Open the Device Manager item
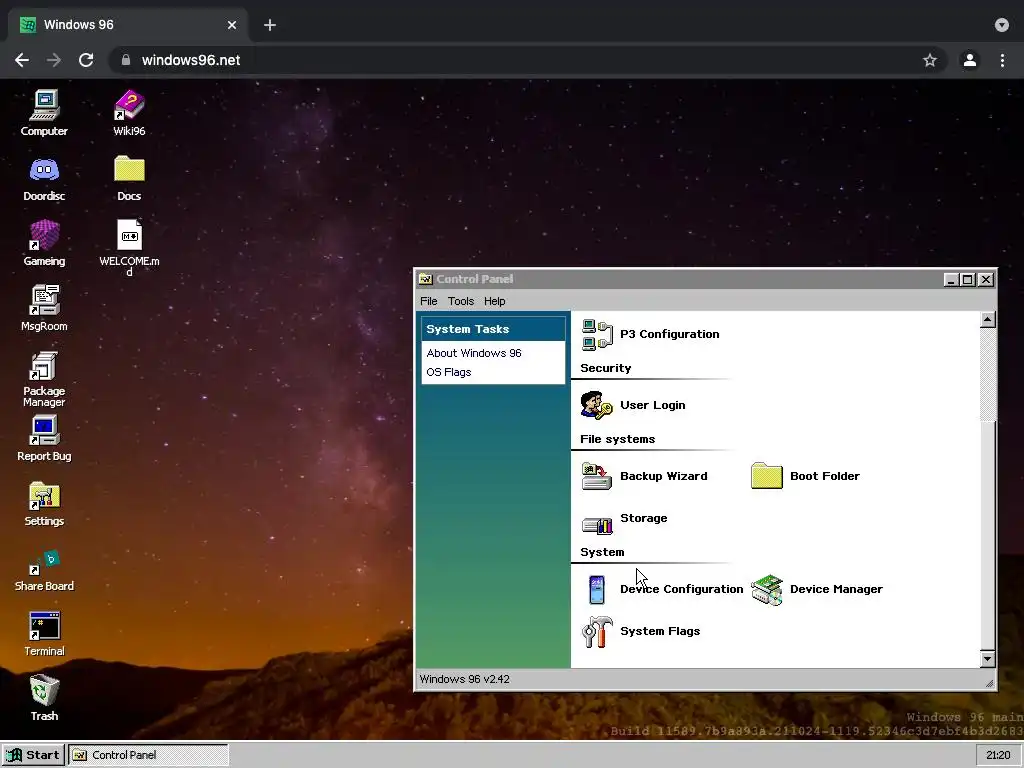This screenshot has height=768, width=1024. point(816,589)
